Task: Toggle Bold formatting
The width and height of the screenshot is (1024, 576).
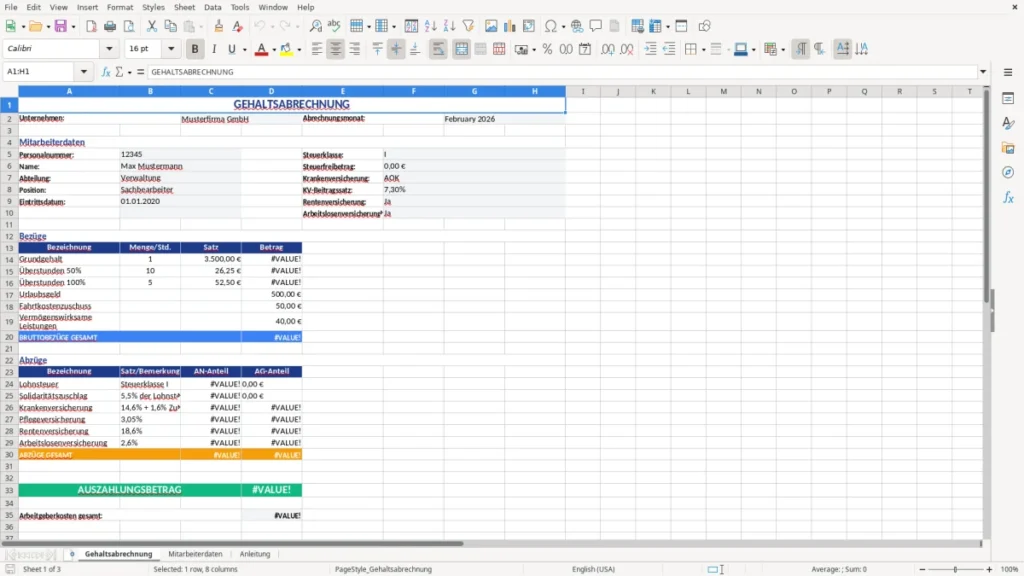Action: coord(195,49)
